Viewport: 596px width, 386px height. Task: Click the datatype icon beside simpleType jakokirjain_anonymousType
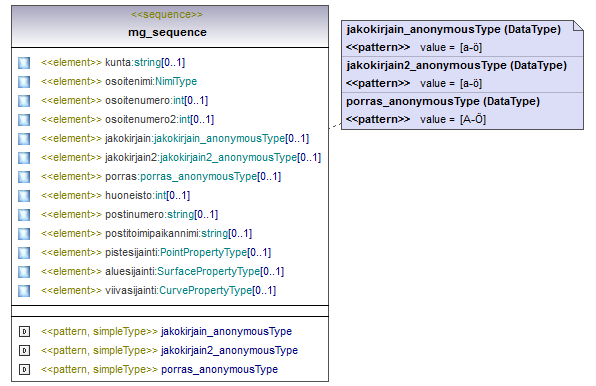pos(24,332)
